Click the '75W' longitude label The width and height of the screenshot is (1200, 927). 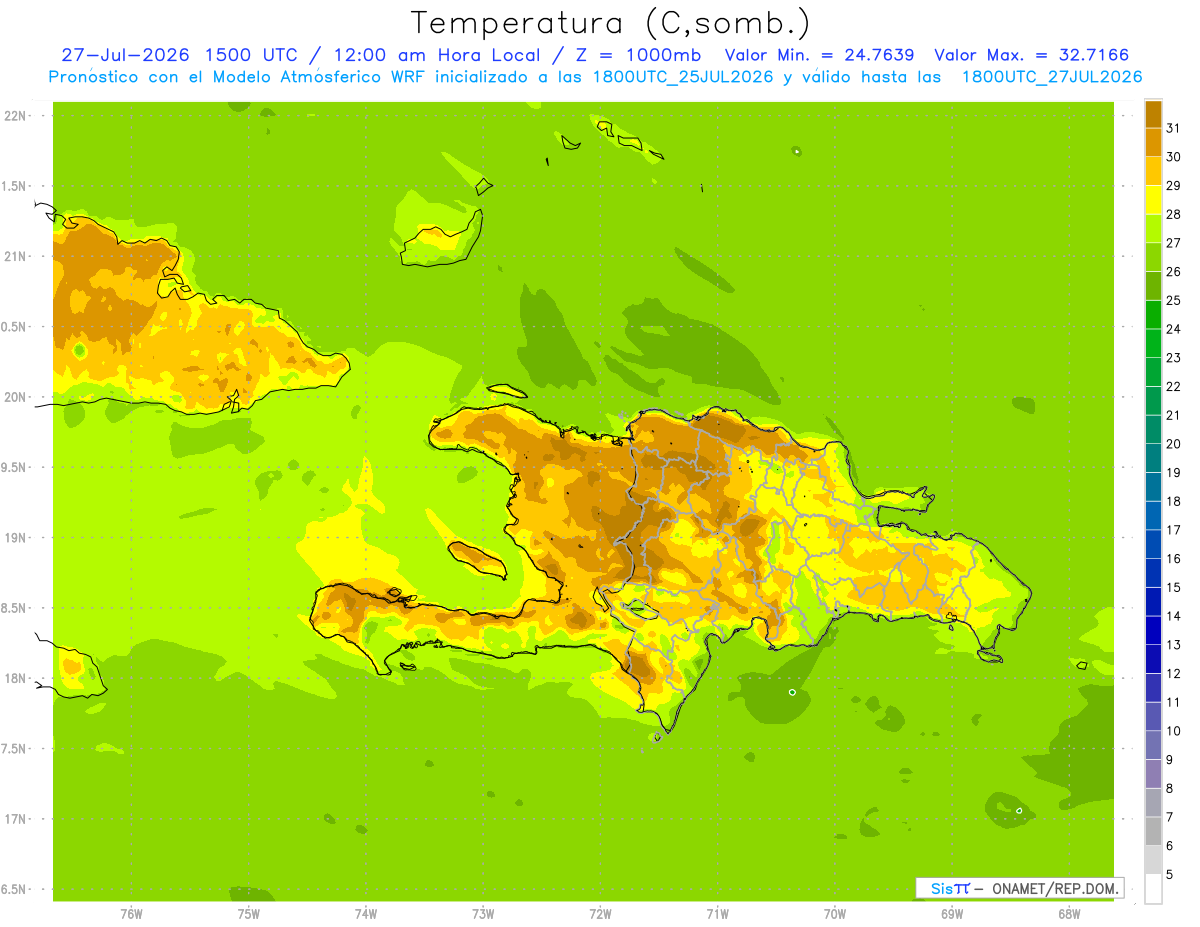[x=249, y=914]
